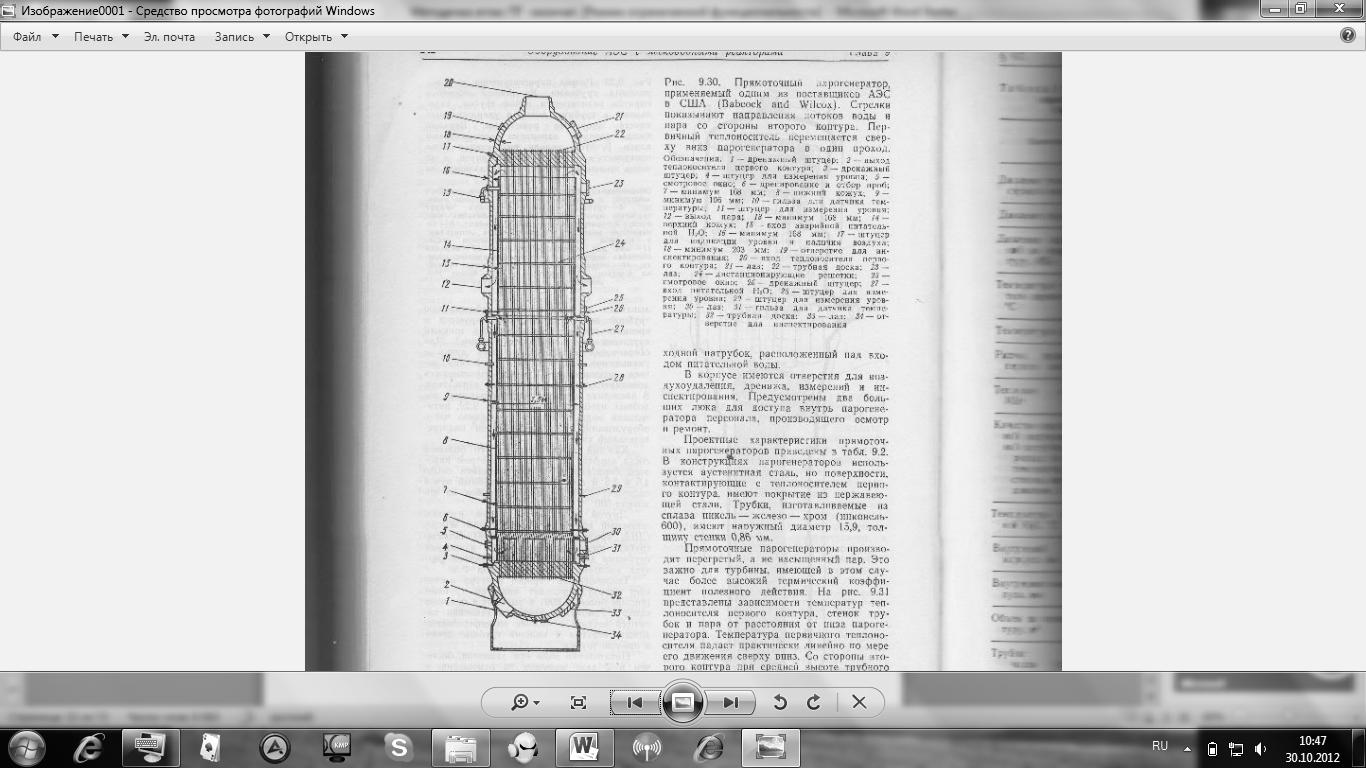Open the zoom magnifier control

click(x=524, y=702)
